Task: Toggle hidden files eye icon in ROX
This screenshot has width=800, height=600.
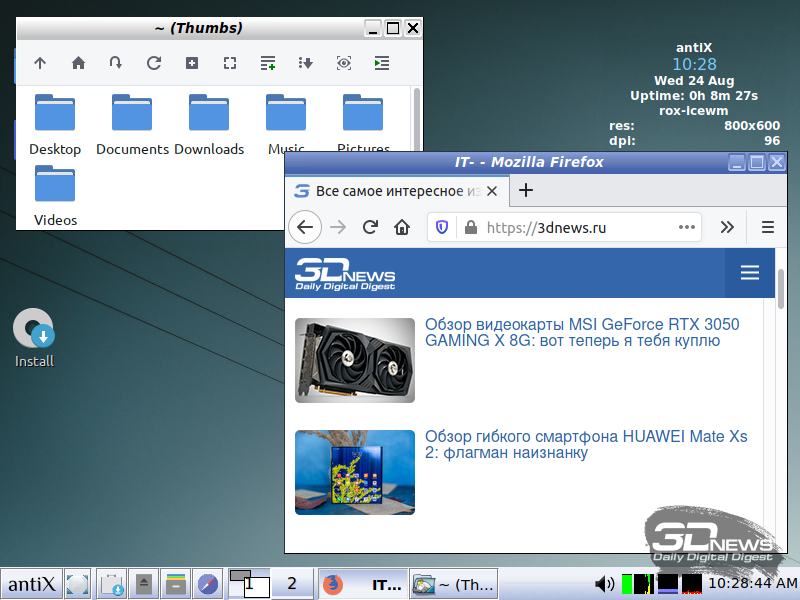Action: coord(344,63)
